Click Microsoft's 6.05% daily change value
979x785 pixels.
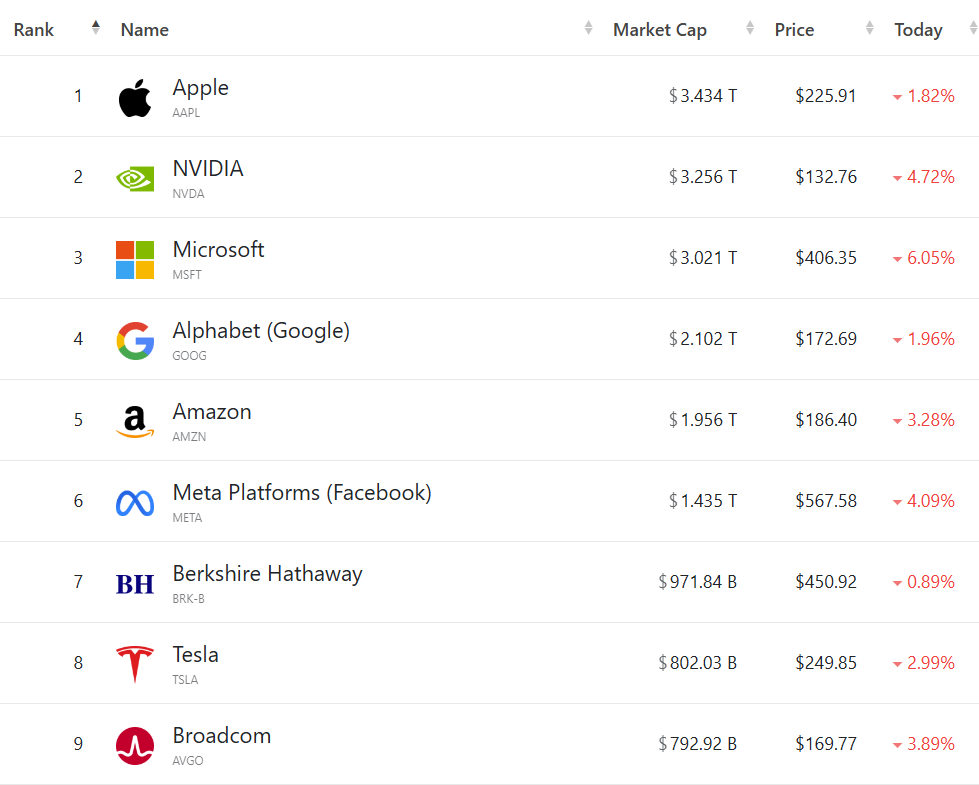click(930, 258)
